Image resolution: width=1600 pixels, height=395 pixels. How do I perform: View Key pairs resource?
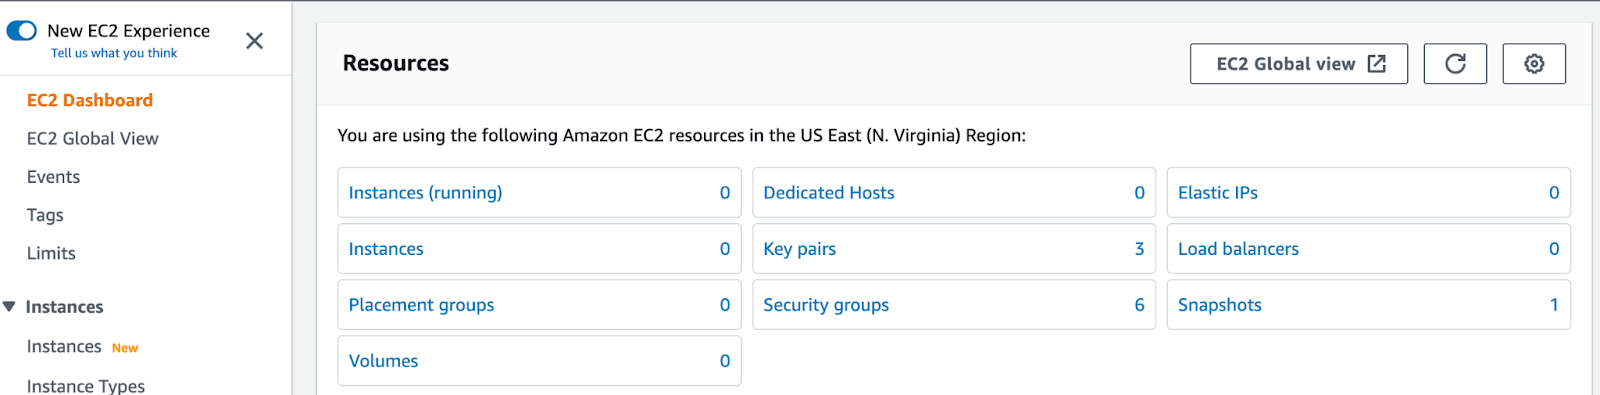tap(799, 249)
